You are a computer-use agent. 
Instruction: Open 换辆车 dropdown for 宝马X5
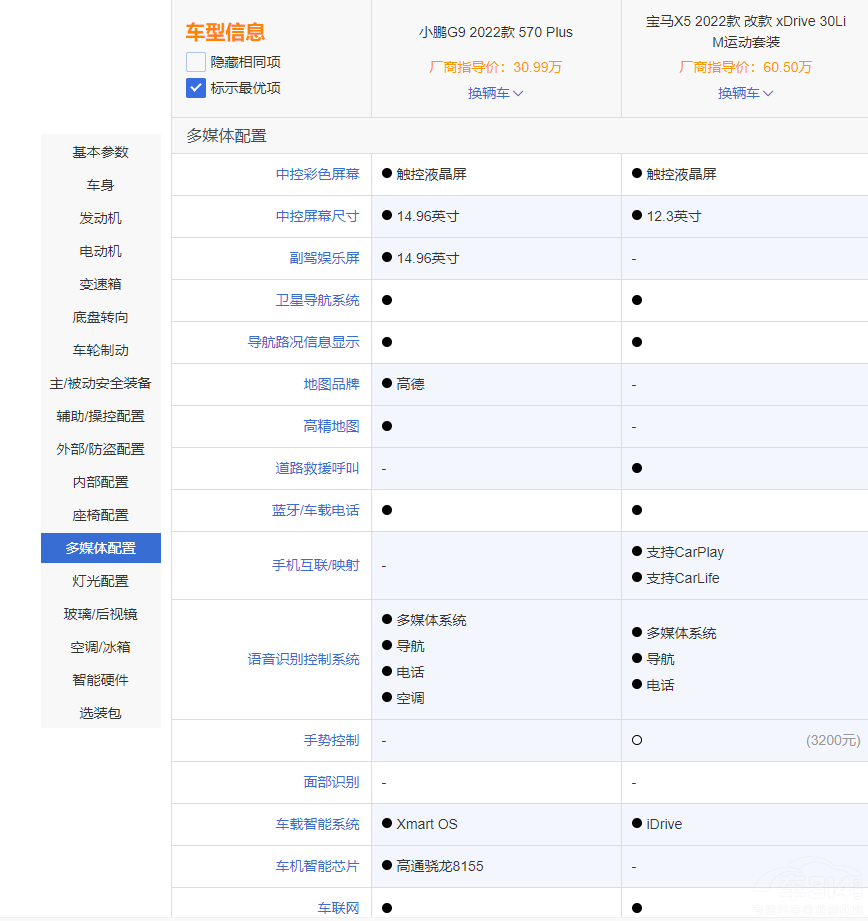coord(745,93)
